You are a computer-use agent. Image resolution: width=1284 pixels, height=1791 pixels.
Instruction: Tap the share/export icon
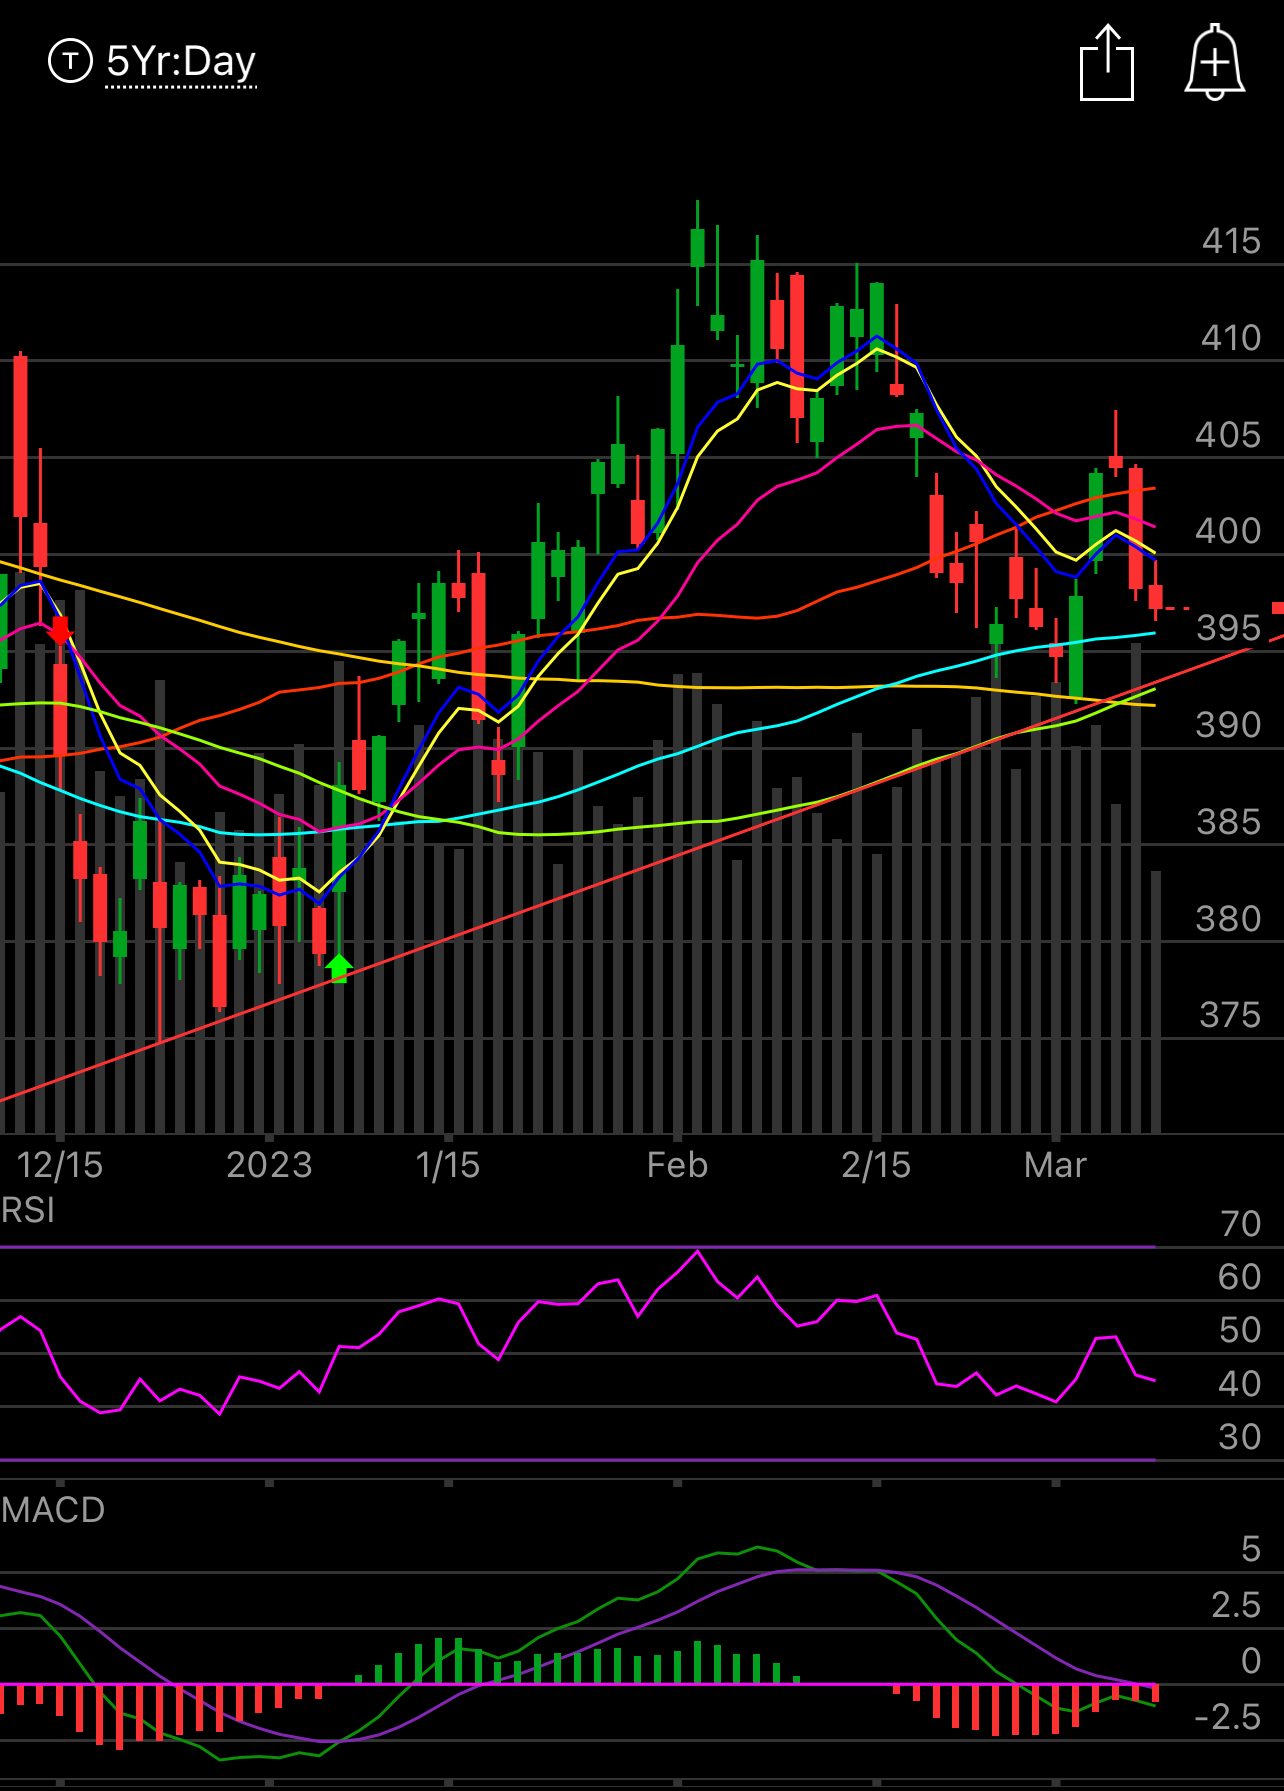[1107, 63]
